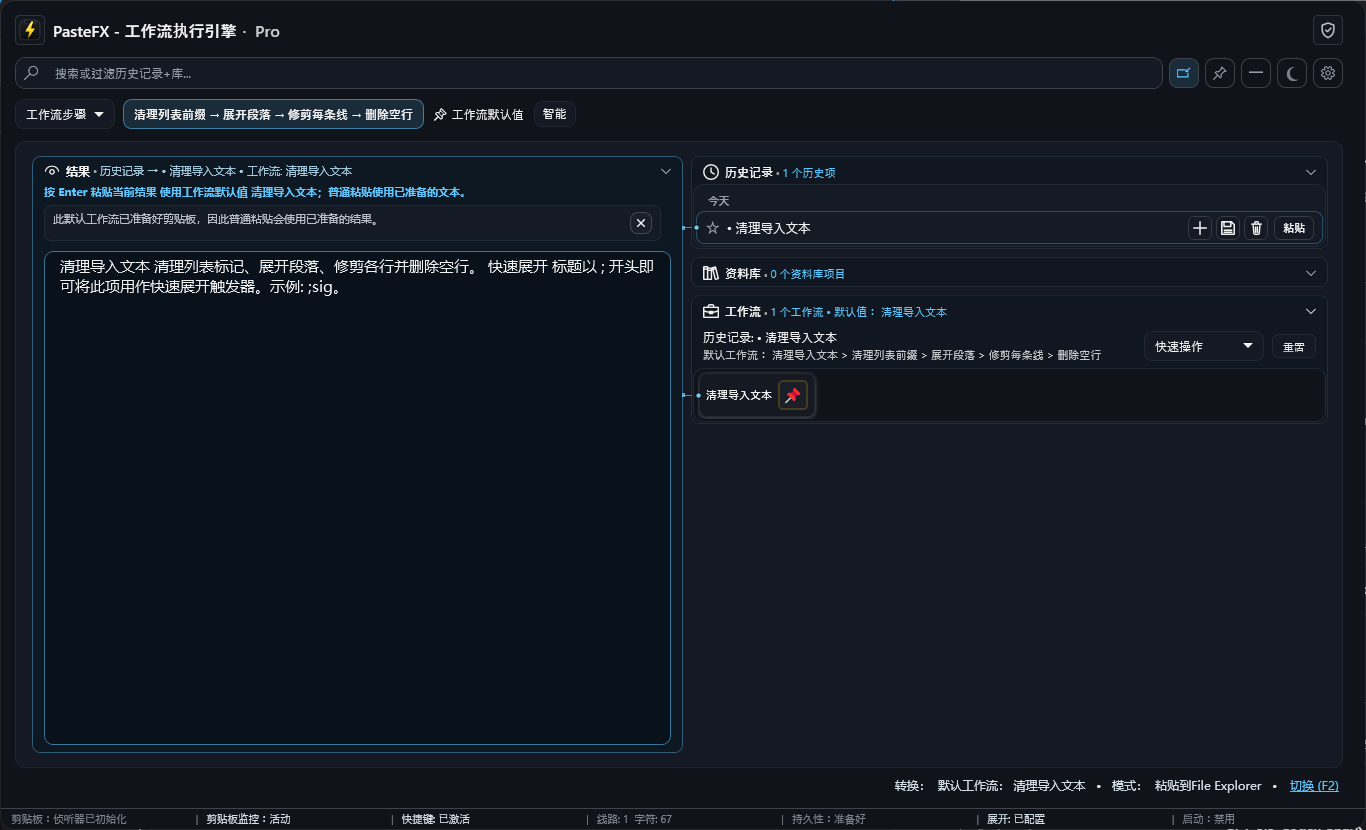Click the red pushpin on 清理导入文本 workflow

coord(793,395)
